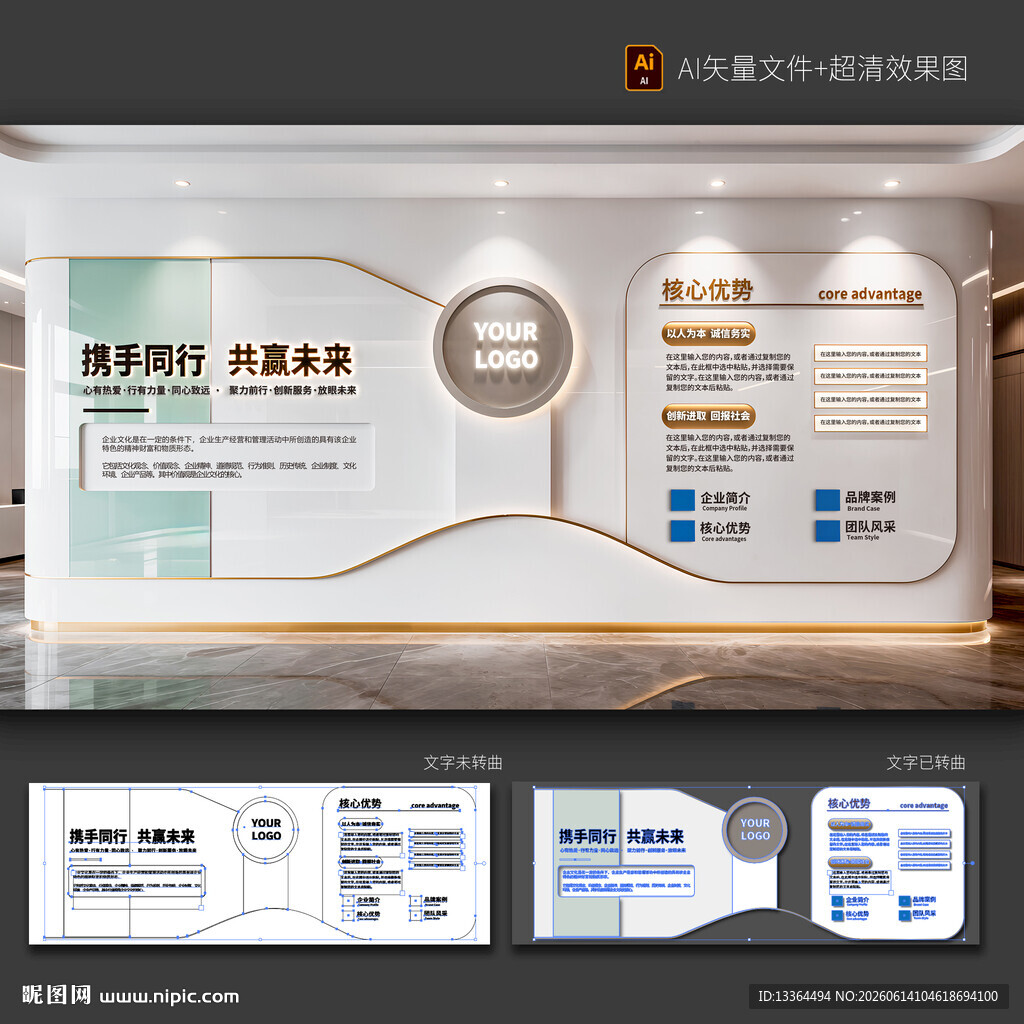Click the 品牌案例 Brand Case label

870,500
